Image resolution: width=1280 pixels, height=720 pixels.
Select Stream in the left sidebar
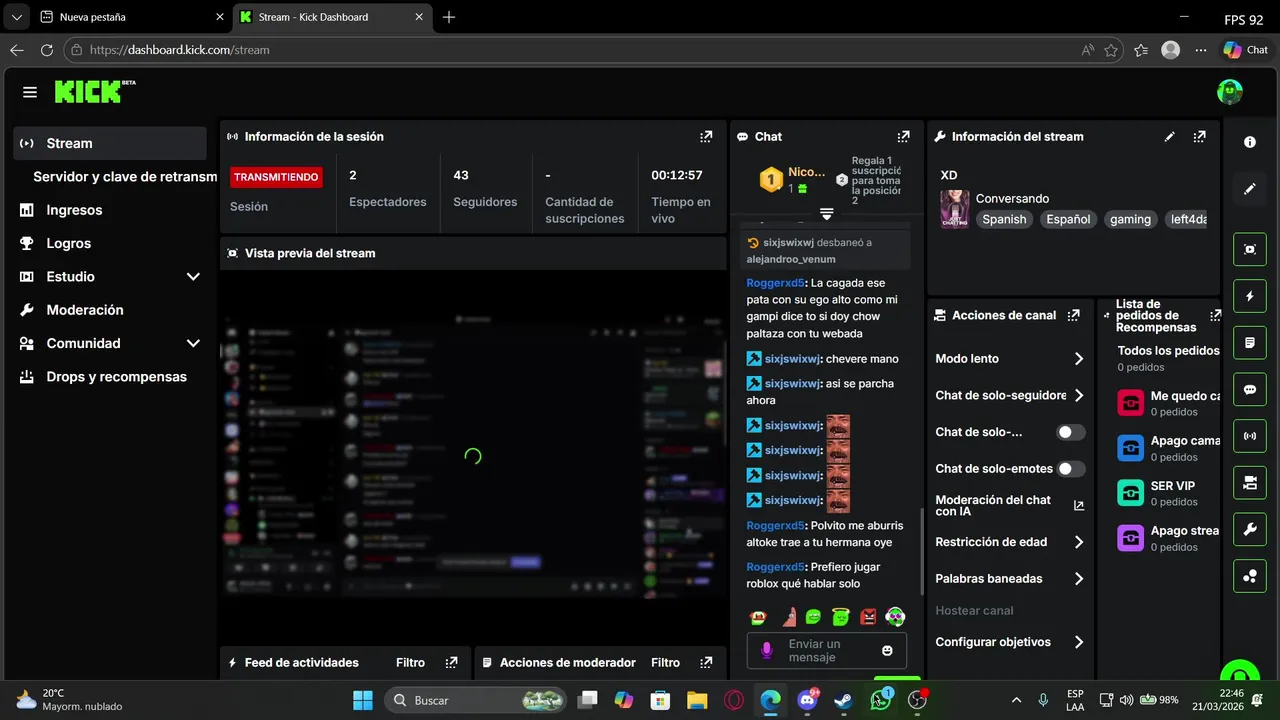110,143
